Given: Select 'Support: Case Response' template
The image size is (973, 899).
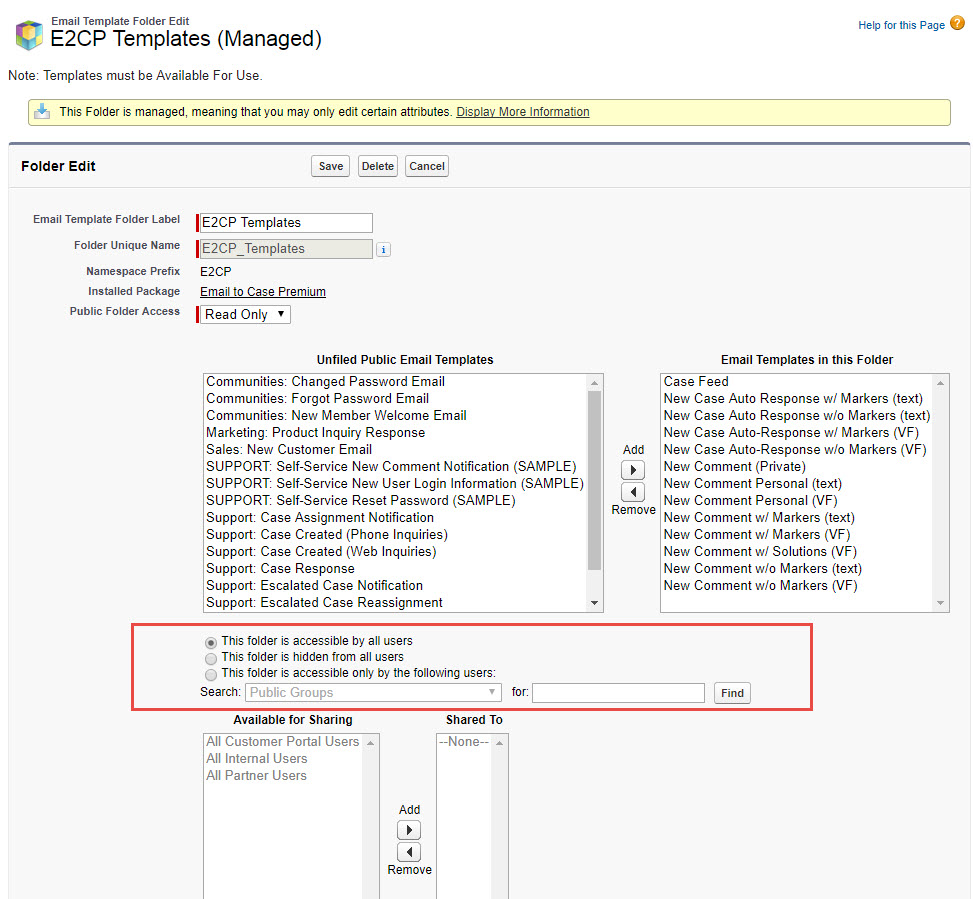Looking at the screenshot, I should tap(280, 568).
